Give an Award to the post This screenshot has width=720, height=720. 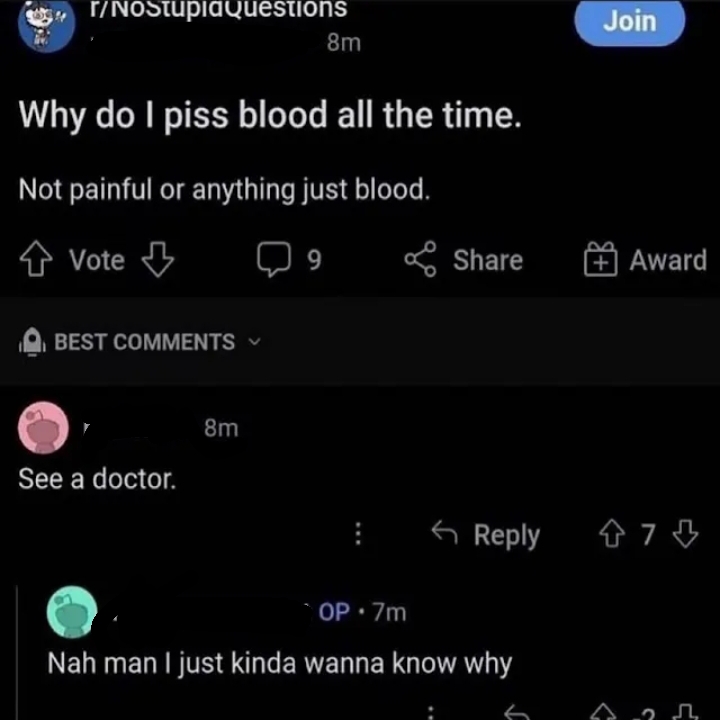[645, 261]
